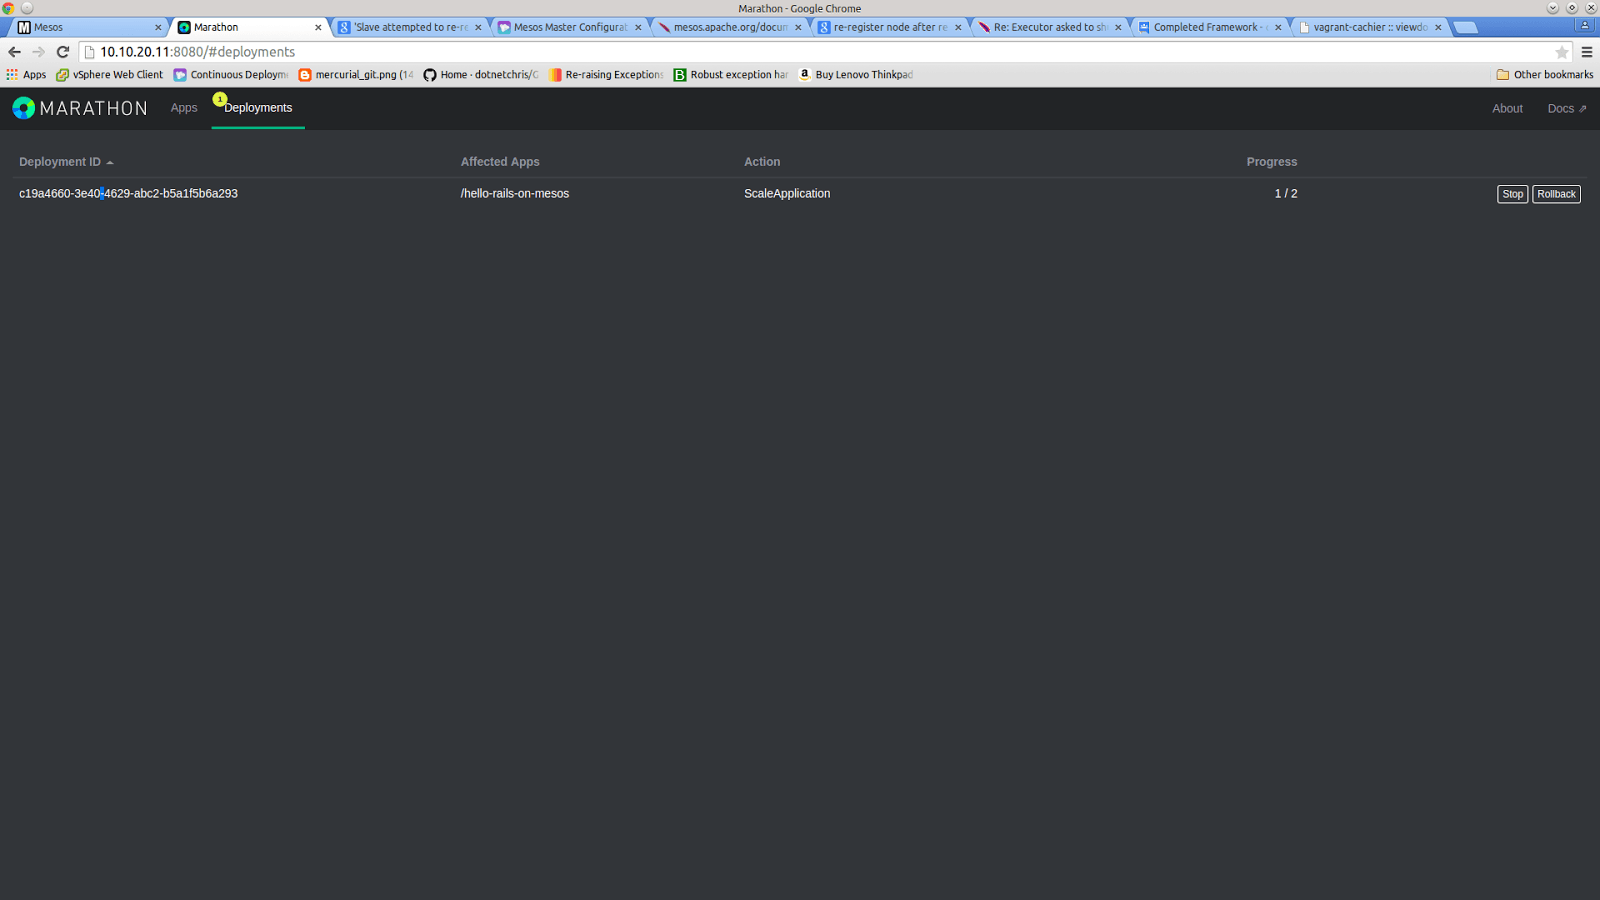Screen dimensions: 1600x900
Task: Bookmark this page with star icon
Action: [x=1561, y=52]
